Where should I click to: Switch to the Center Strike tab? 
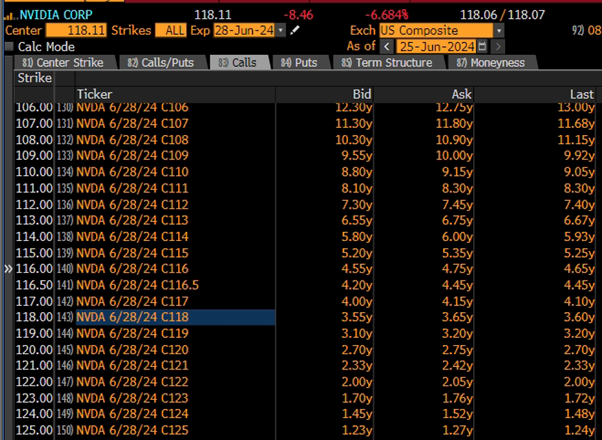pyautogui.click(x=64, y=63)
